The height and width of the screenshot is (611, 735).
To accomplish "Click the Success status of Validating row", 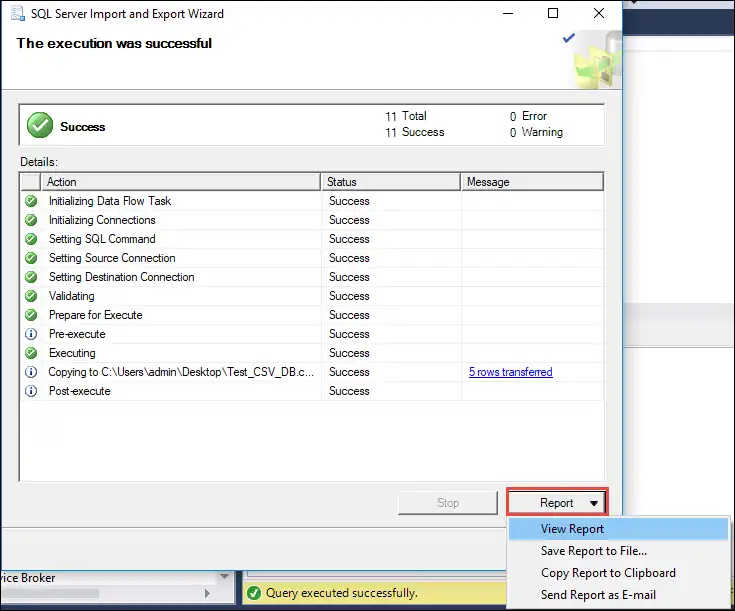I will tap(349, 296).
